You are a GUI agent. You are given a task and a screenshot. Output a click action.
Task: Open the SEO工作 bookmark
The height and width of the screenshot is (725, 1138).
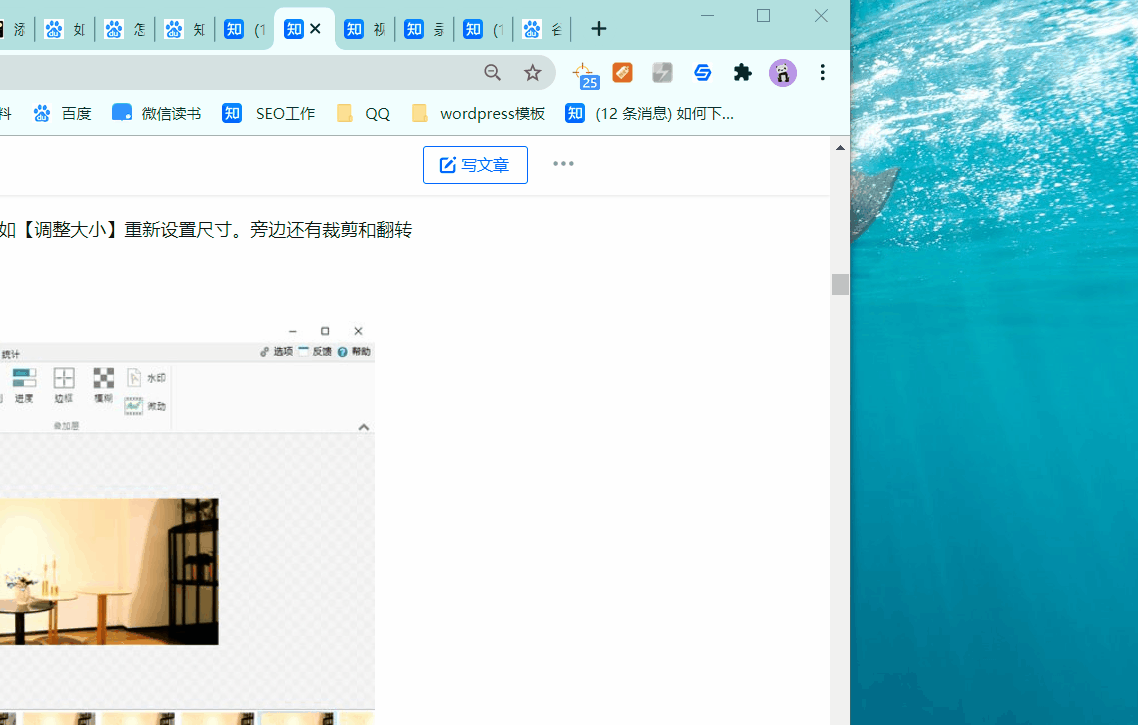269,113
